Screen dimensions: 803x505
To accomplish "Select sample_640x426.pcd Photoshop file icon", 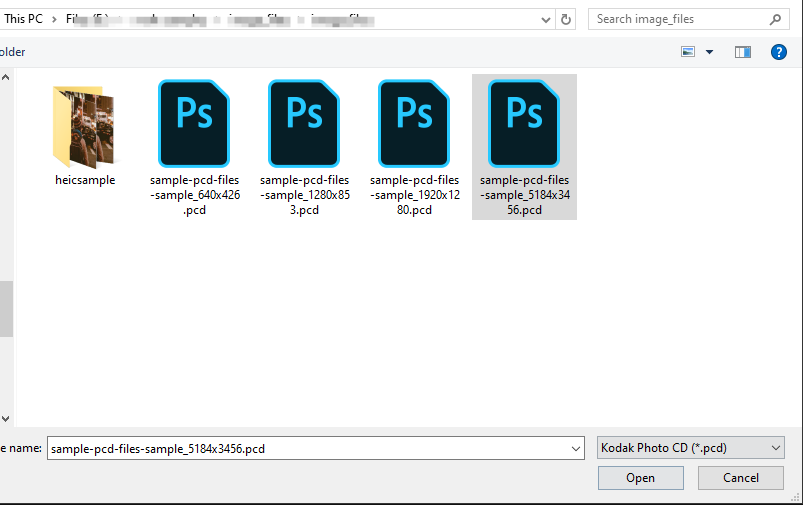I will [194, 123].
